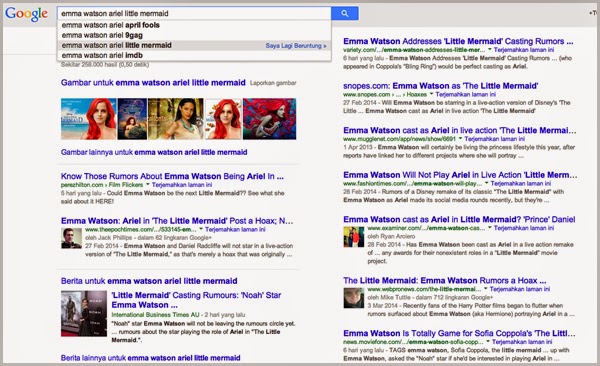
Task: Click 'International Business Times AU' source text
Action: 155,315
